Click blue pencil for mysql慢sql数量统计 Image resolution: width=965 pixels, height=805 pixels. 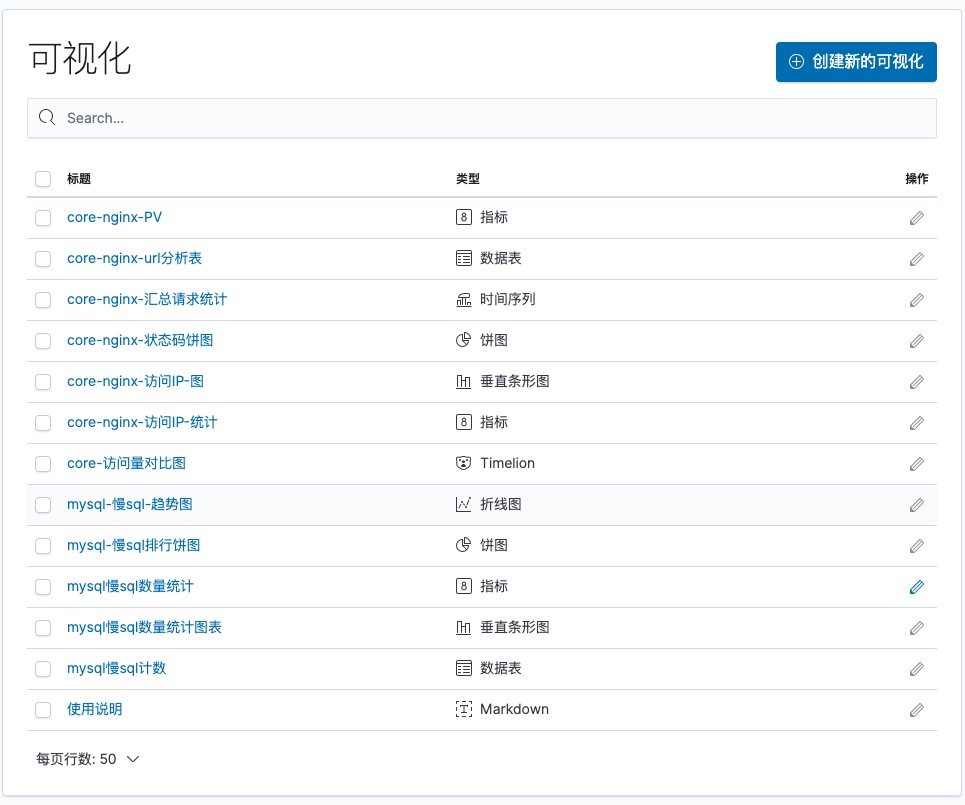coord(916,587)
